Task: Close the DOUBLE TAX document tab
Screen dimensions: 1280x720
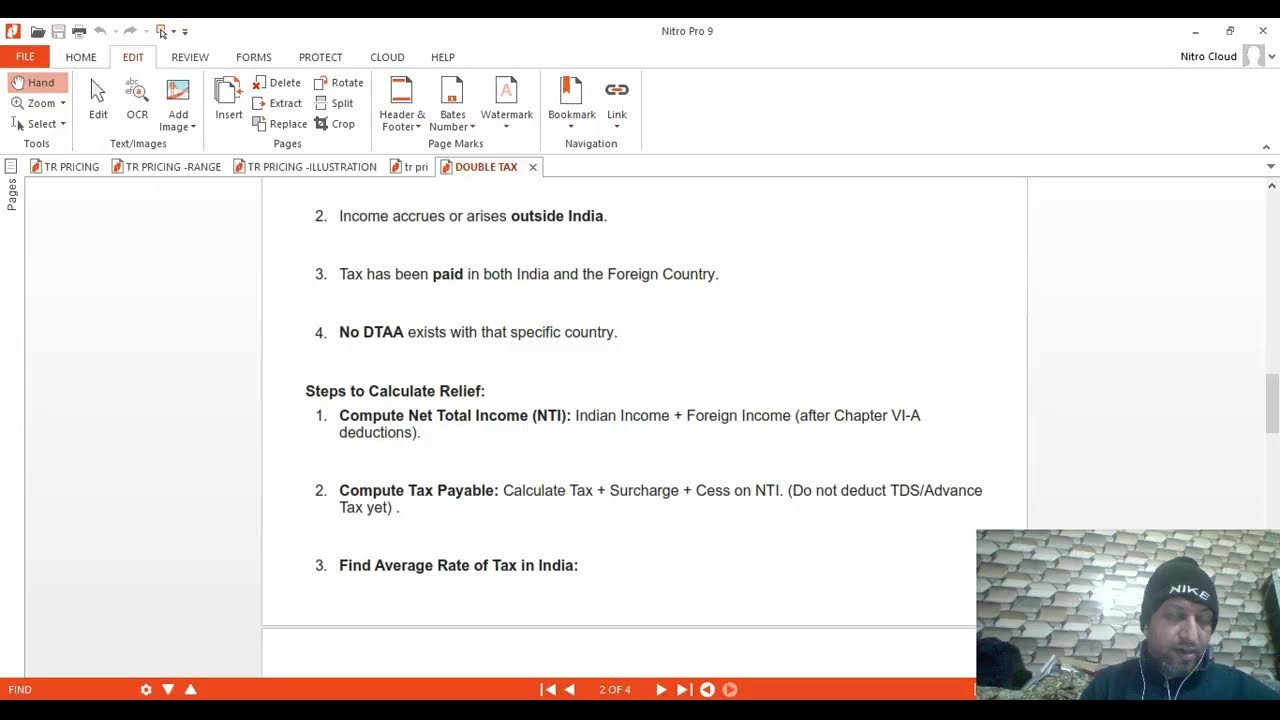Action: [x=533, y=167]
